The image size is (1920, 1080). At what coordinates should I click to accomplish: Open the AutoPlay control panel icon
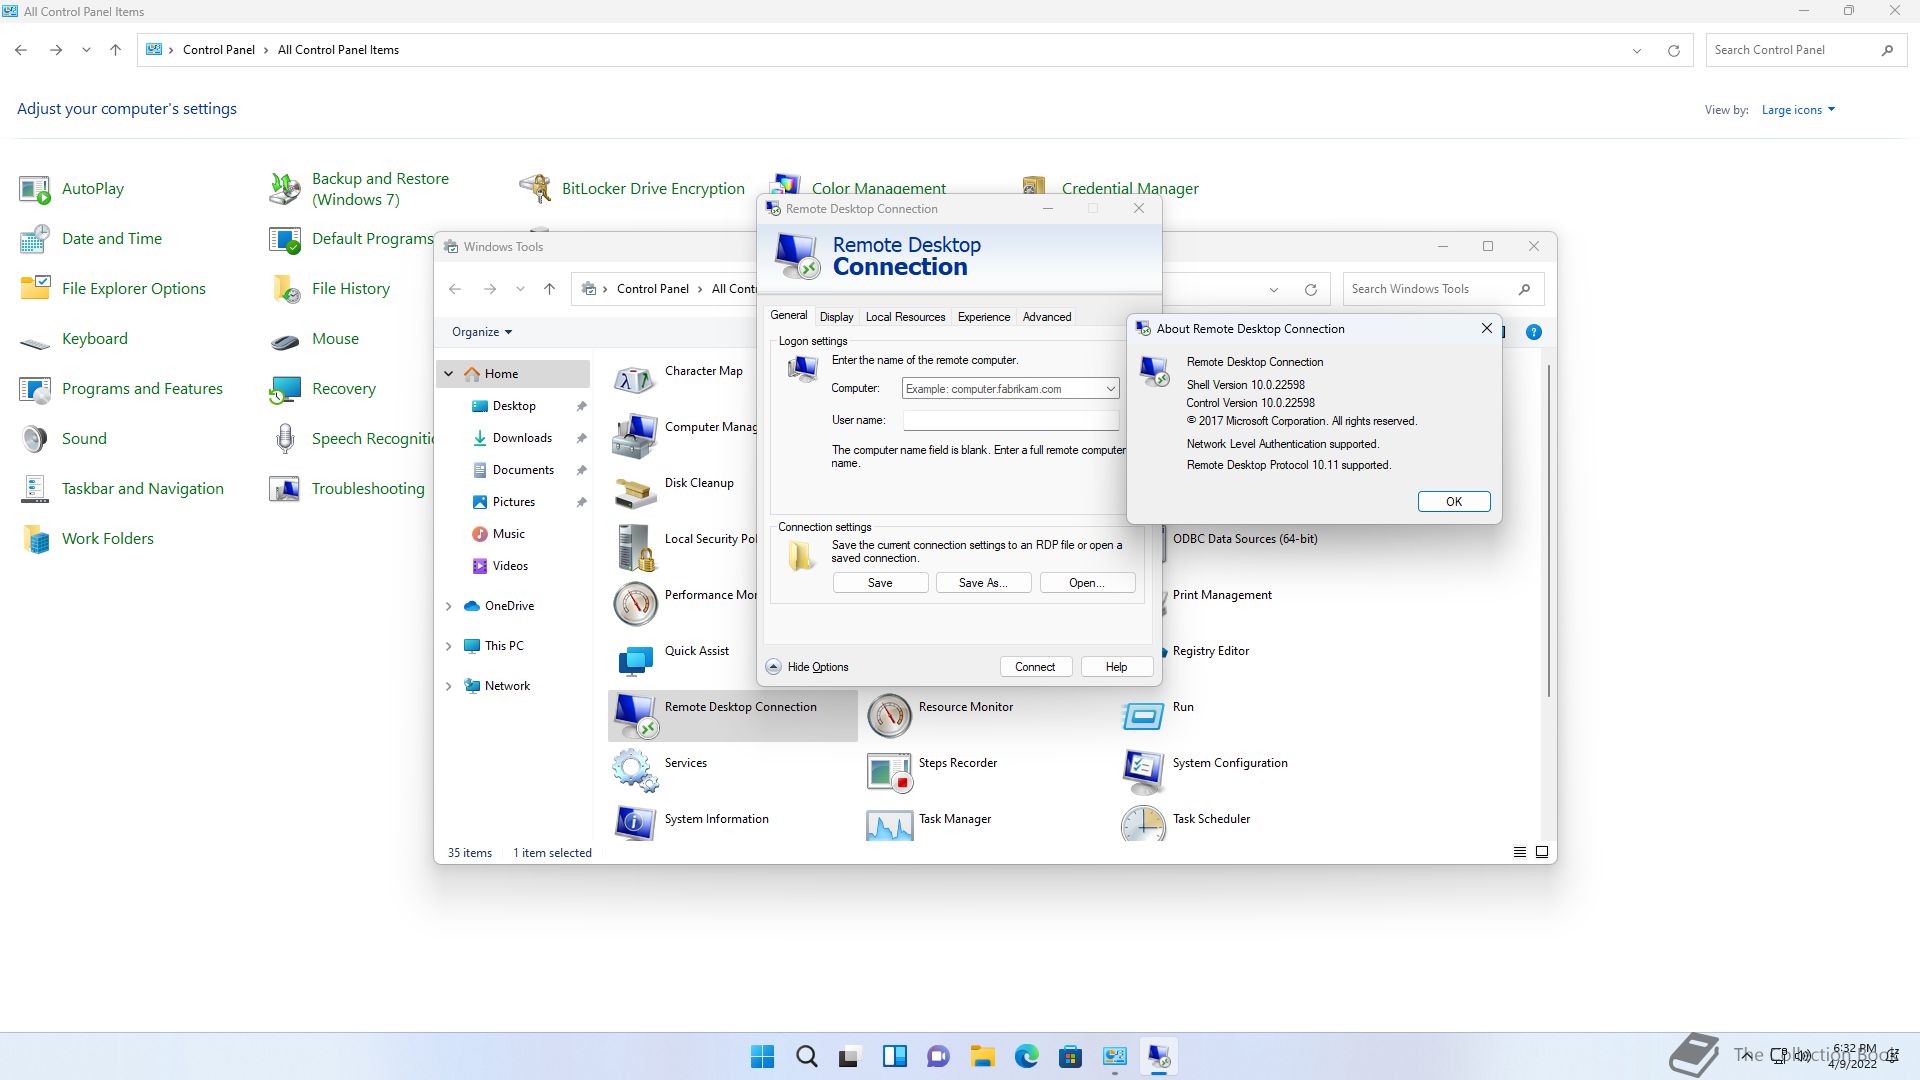click(x=35, y=189)
